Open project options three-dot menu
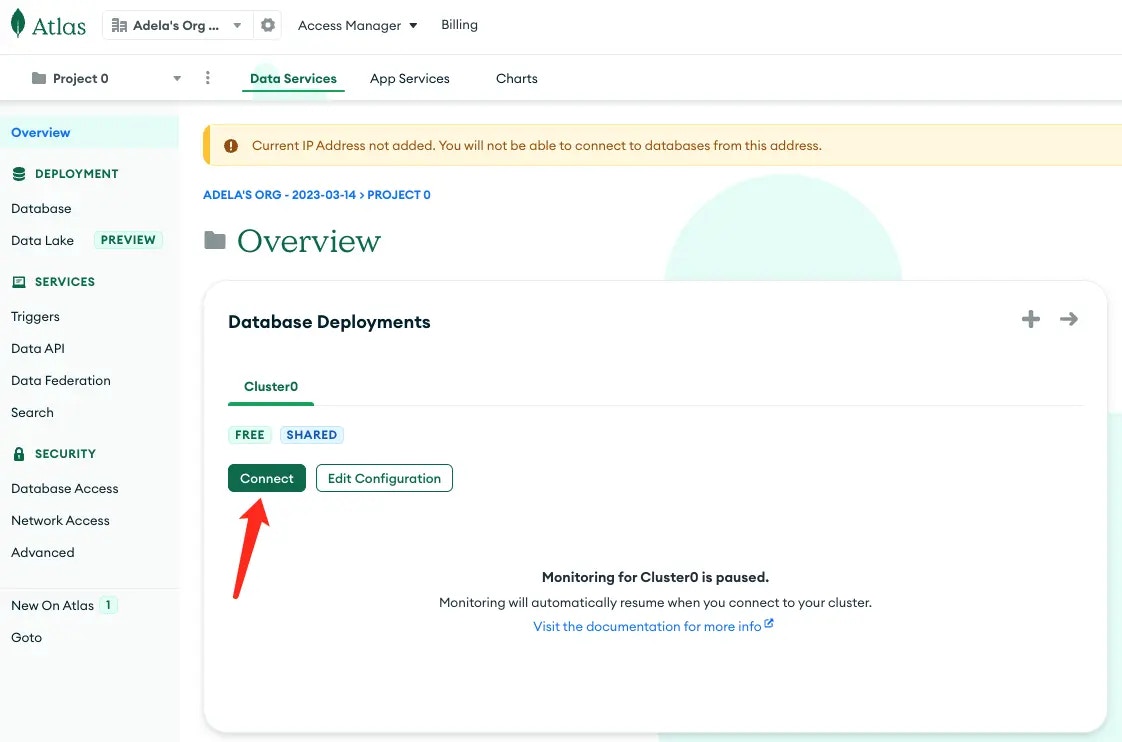The height and width of the screenshot is (742, 1122). pyautogui.click(x=208, y=78)
